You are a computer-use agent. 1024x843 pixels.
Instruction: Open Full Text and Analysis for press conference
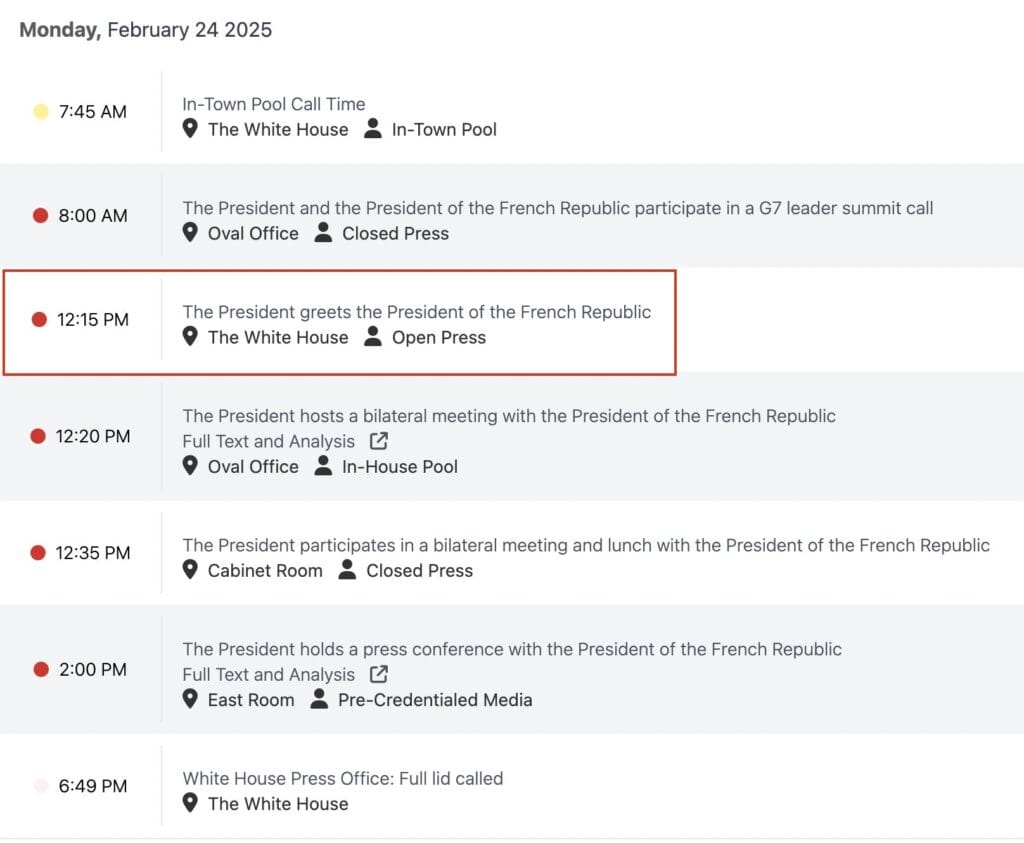click(268, 675)
